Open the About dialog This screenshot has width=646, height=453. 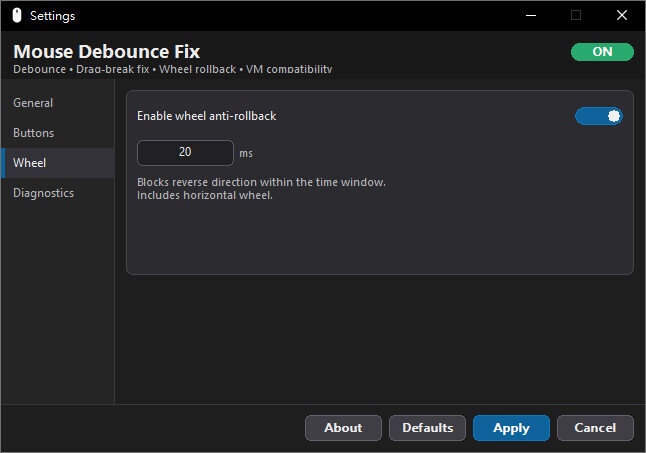(x=343, y=428)
